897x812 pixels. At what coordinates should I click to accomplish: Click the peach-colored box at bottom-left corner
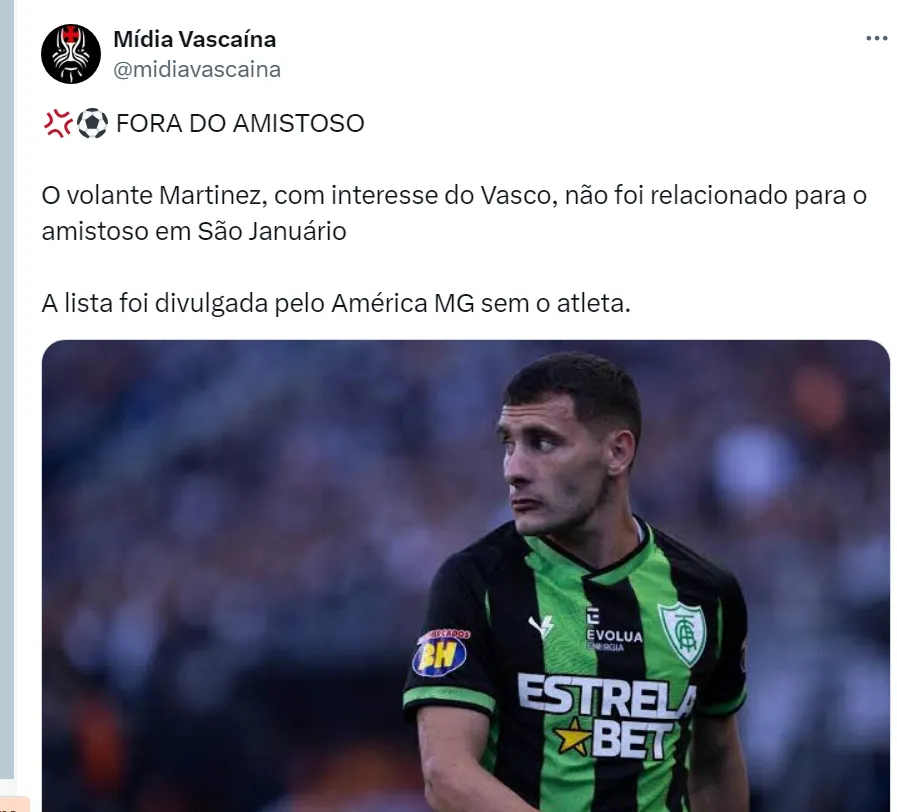[x=14, y=804]
